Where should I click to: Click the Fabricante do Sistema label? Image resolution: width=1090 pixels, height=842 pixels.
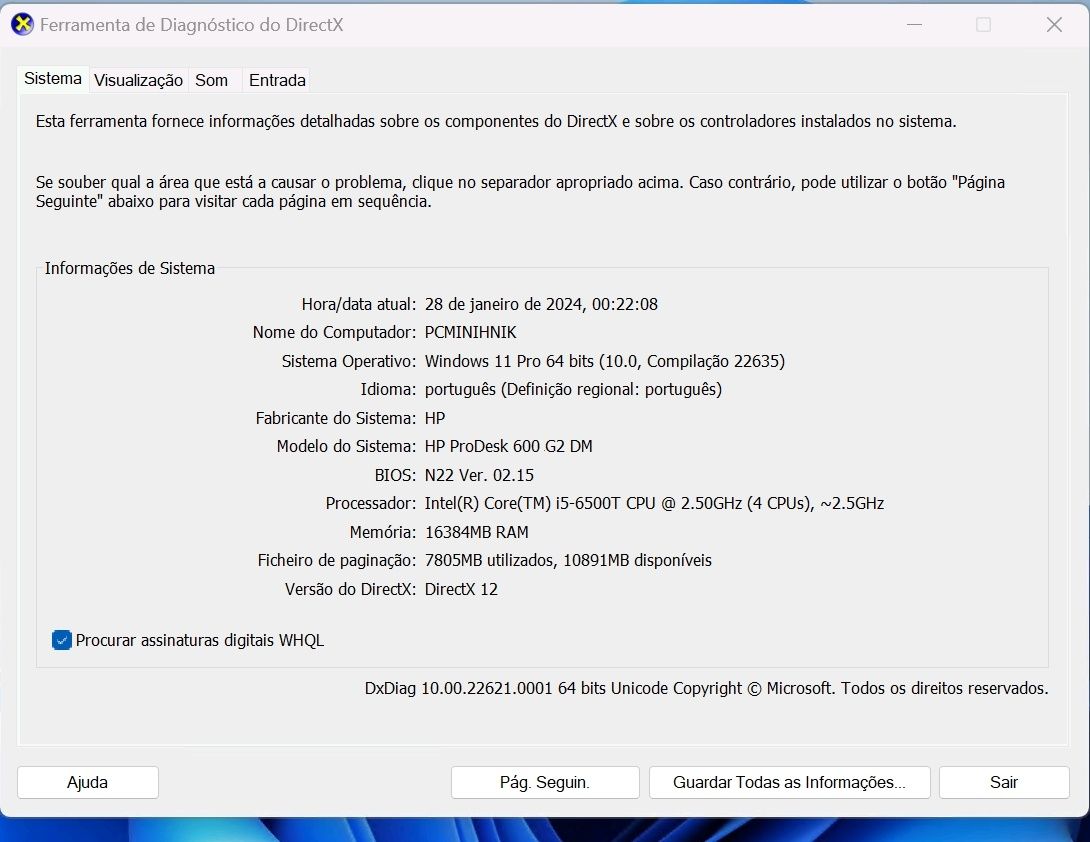point(336,418)
